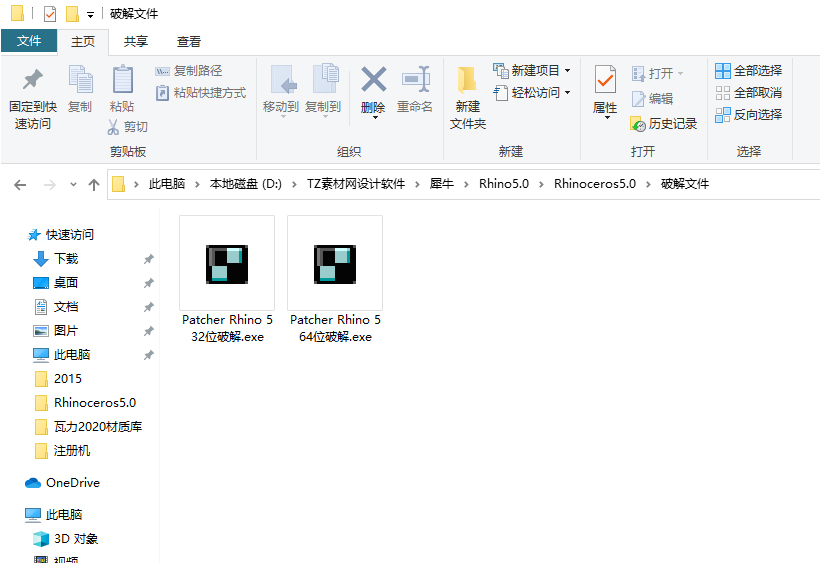Image resolution: width=820 pixels, height=563 pixels.
Task: Open the recent locations dropdown arrow
Action: pyautogui.click(x=73, y=185)
